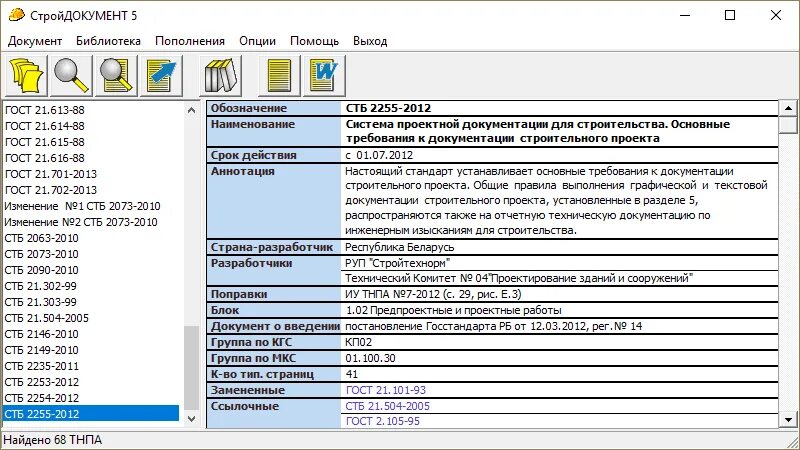Screen dimensions: 800x450
Task: Select Изменение №1 СТБ 2073-2010
Action: (x=82, y=206)
